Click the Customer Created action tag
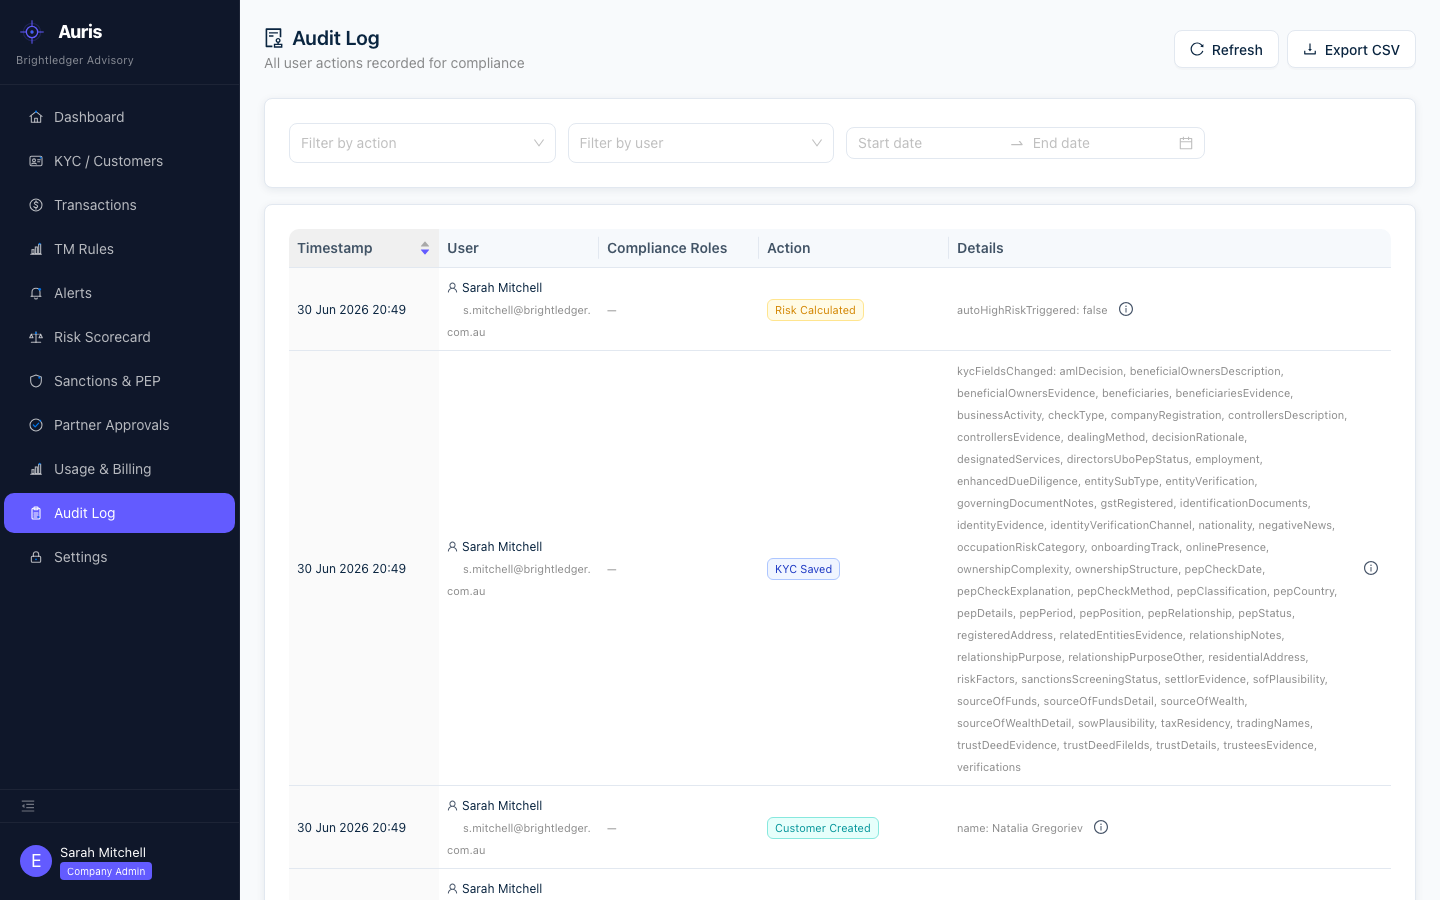 (x=823, y=828)
